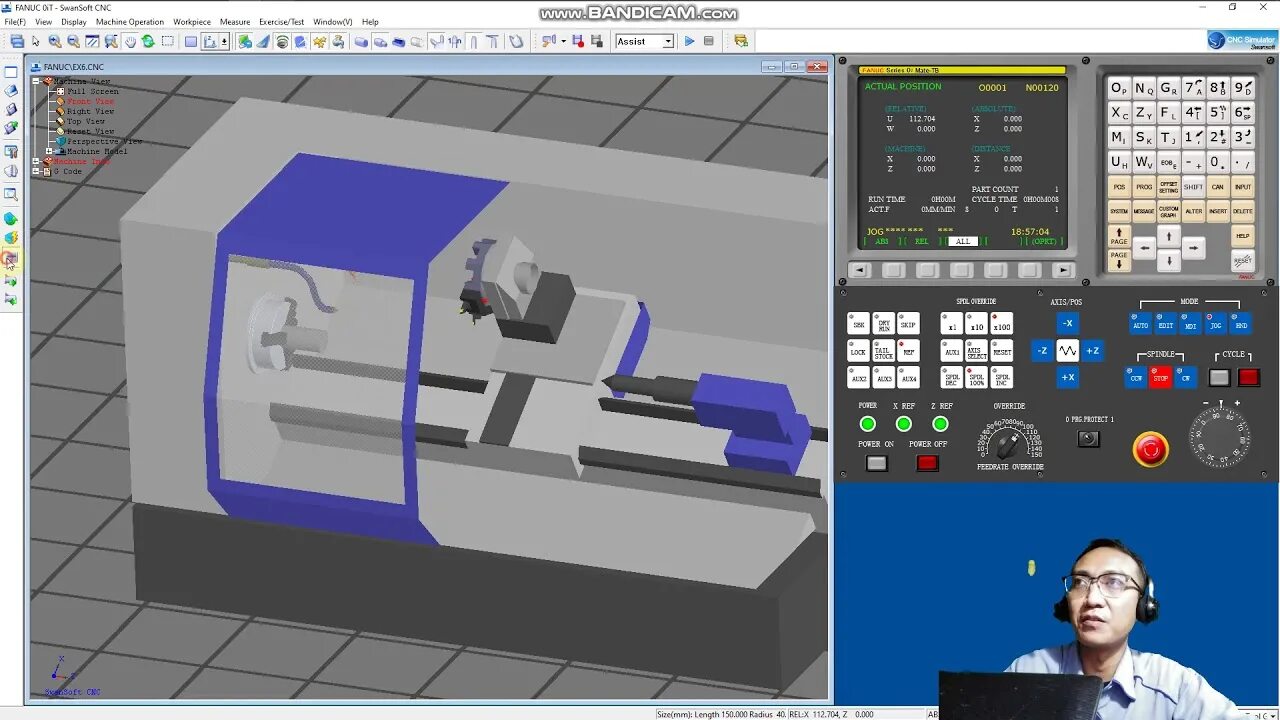
Task: Click the green rotate view toolbar icon
Action: 148,41
